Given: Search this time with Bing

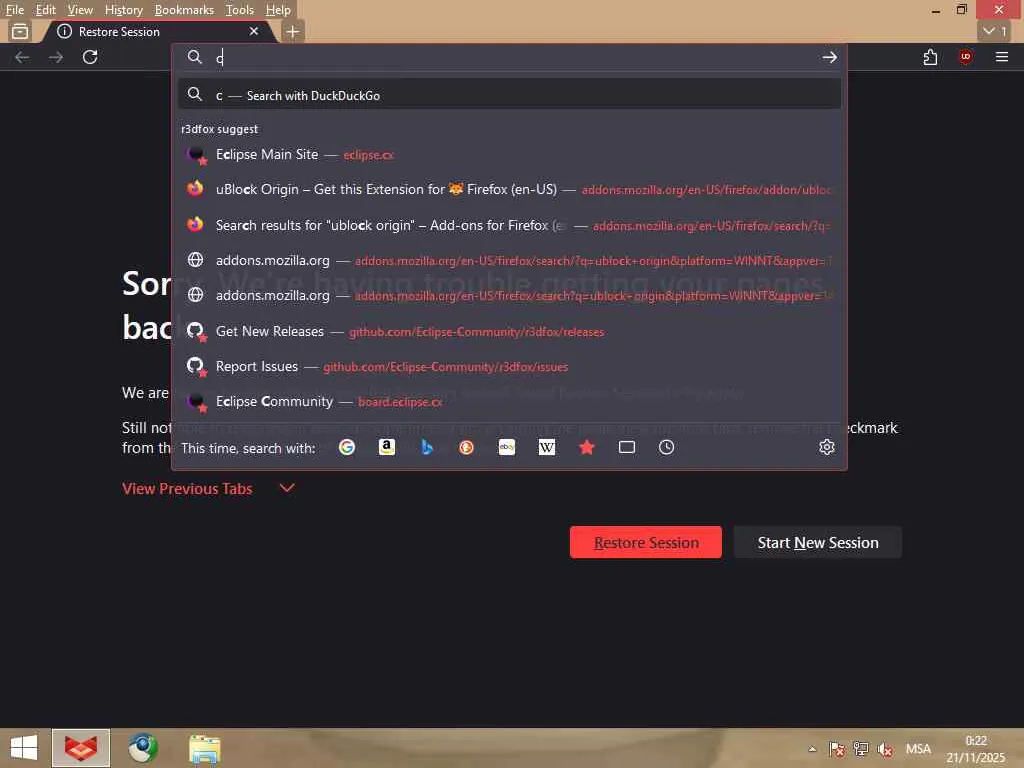Looking at the screenshot, I should coord(427,447).
